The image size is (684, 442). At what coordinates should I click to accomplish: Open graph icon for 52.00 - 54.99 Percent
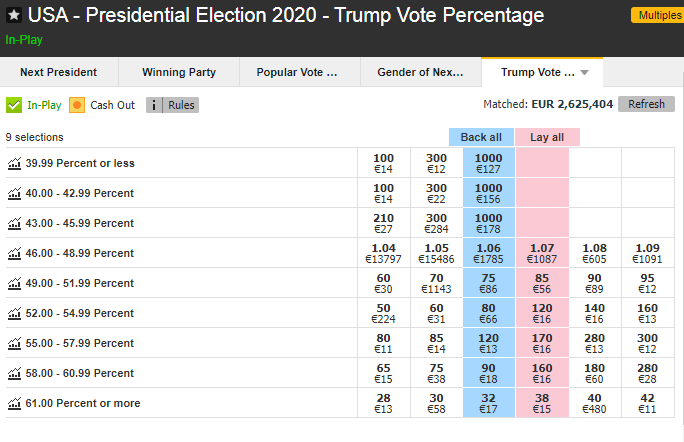[x=13, y=313]
